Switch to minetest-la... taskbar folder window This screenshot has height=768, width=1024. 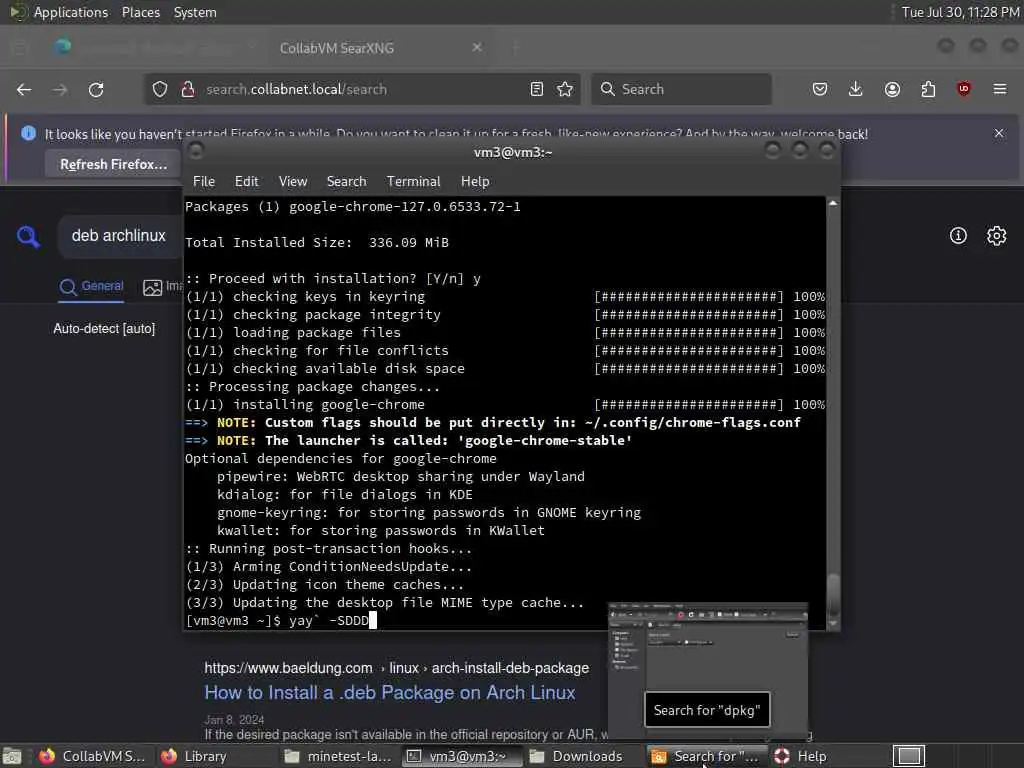click(x=338, y=756)
